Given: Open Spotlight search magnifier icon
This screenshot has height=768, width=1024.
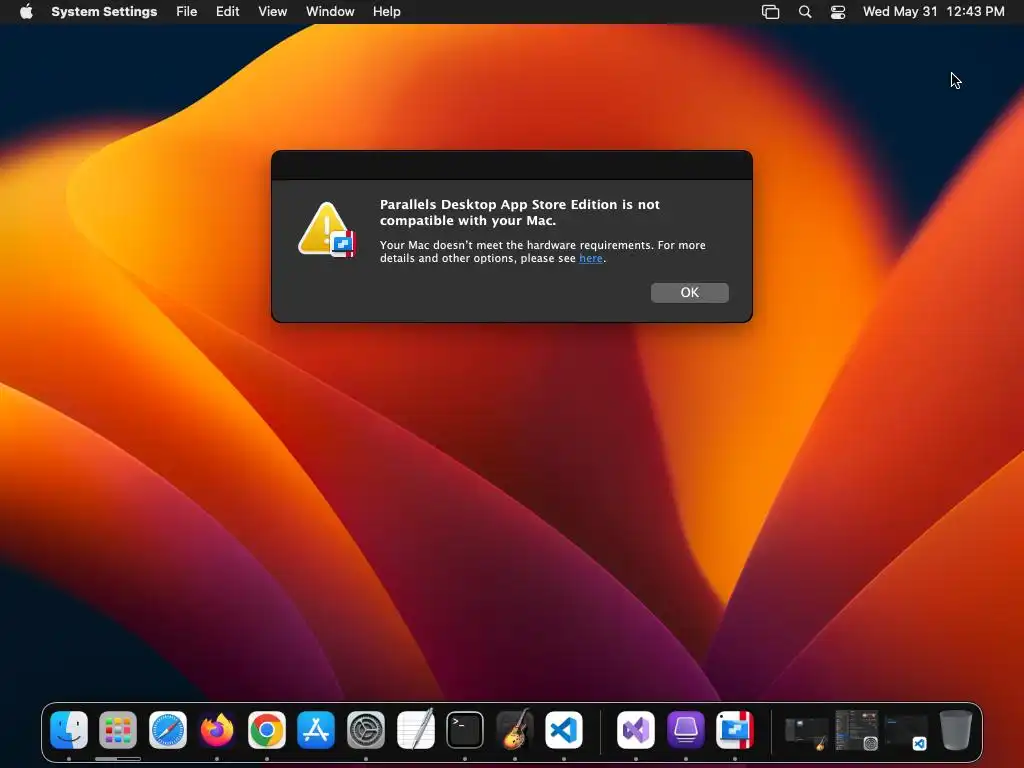Looking at the screenshot, I should (805, 12).
